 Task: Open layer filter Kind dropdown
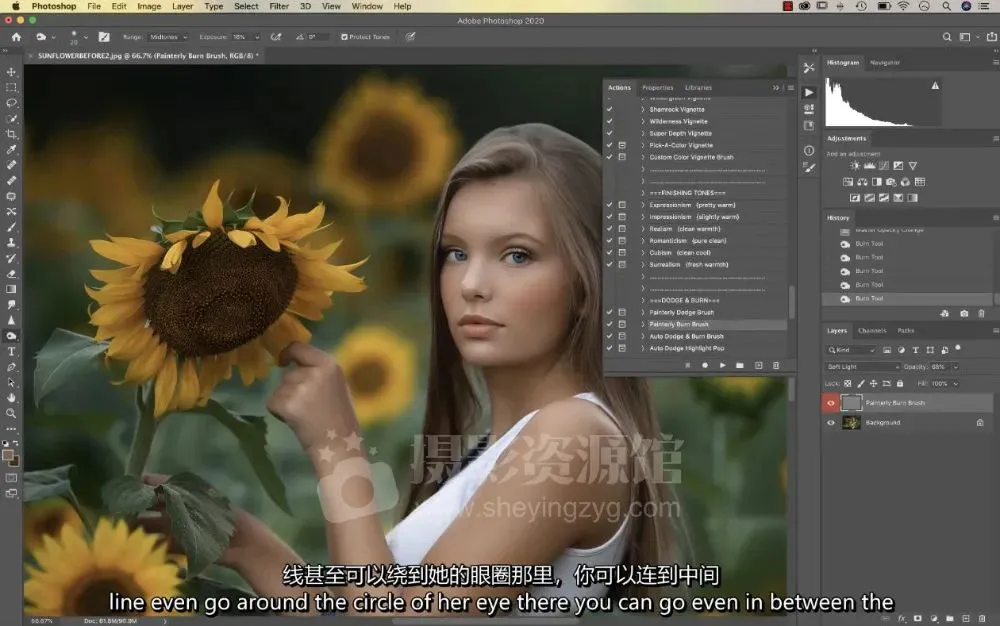[x=851, y=350]
